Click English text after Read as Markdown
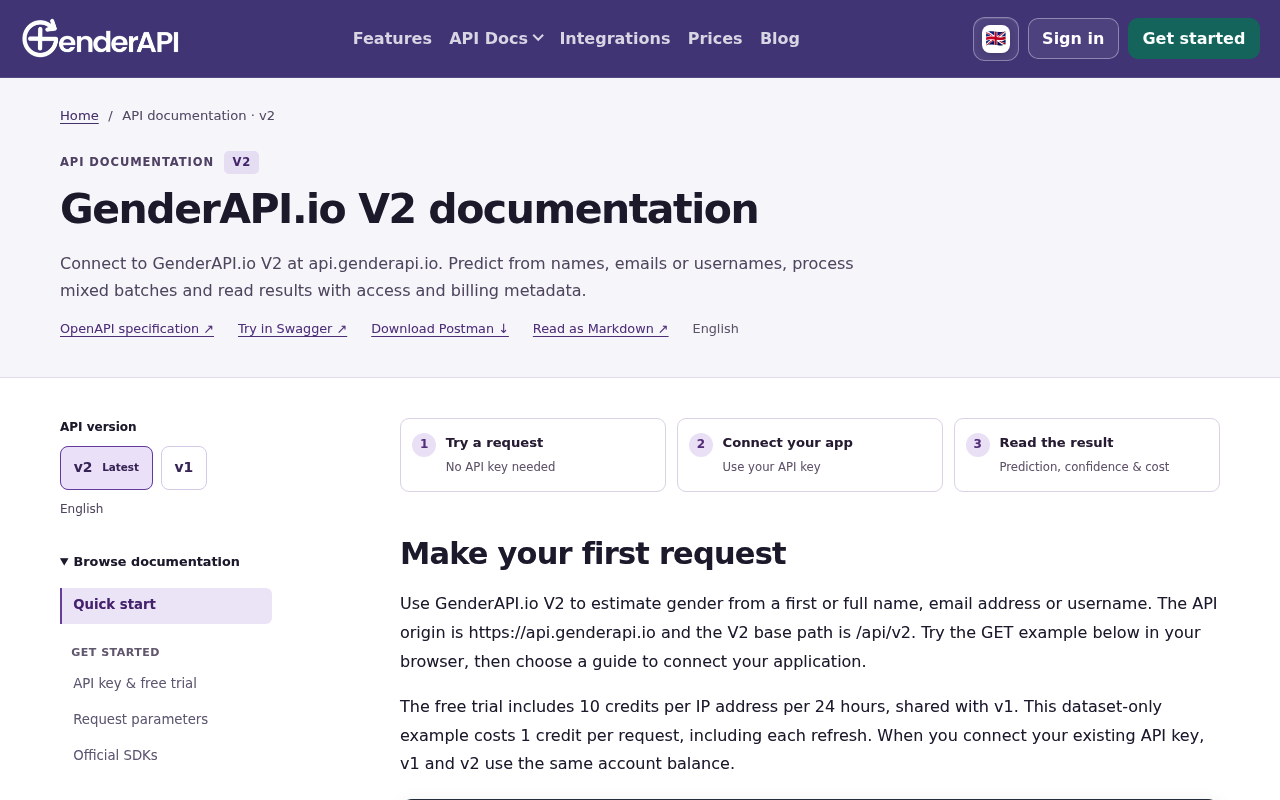Screen dimensions: 1280x800 point(716,329)
